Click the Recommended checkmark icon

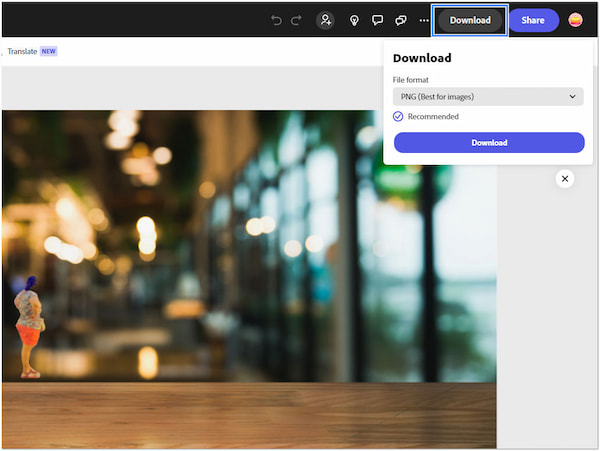click(398, 116)
